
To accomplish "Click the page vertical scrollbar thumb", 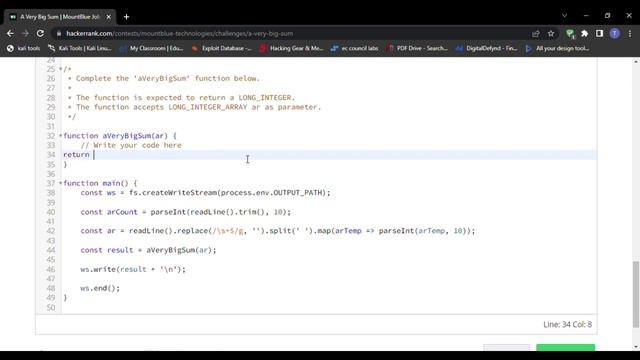I will point(636,294).
